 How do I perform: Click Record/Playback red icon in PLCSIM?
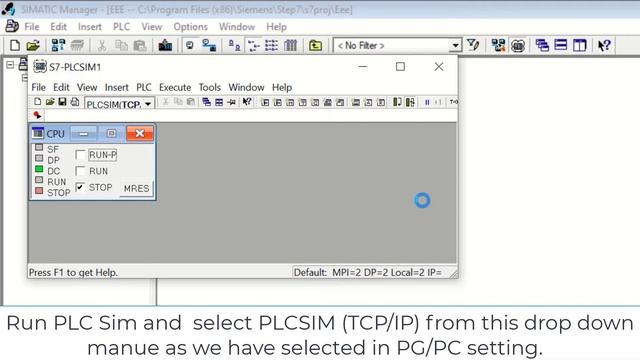pyautogui.click(x=37, y=115)
